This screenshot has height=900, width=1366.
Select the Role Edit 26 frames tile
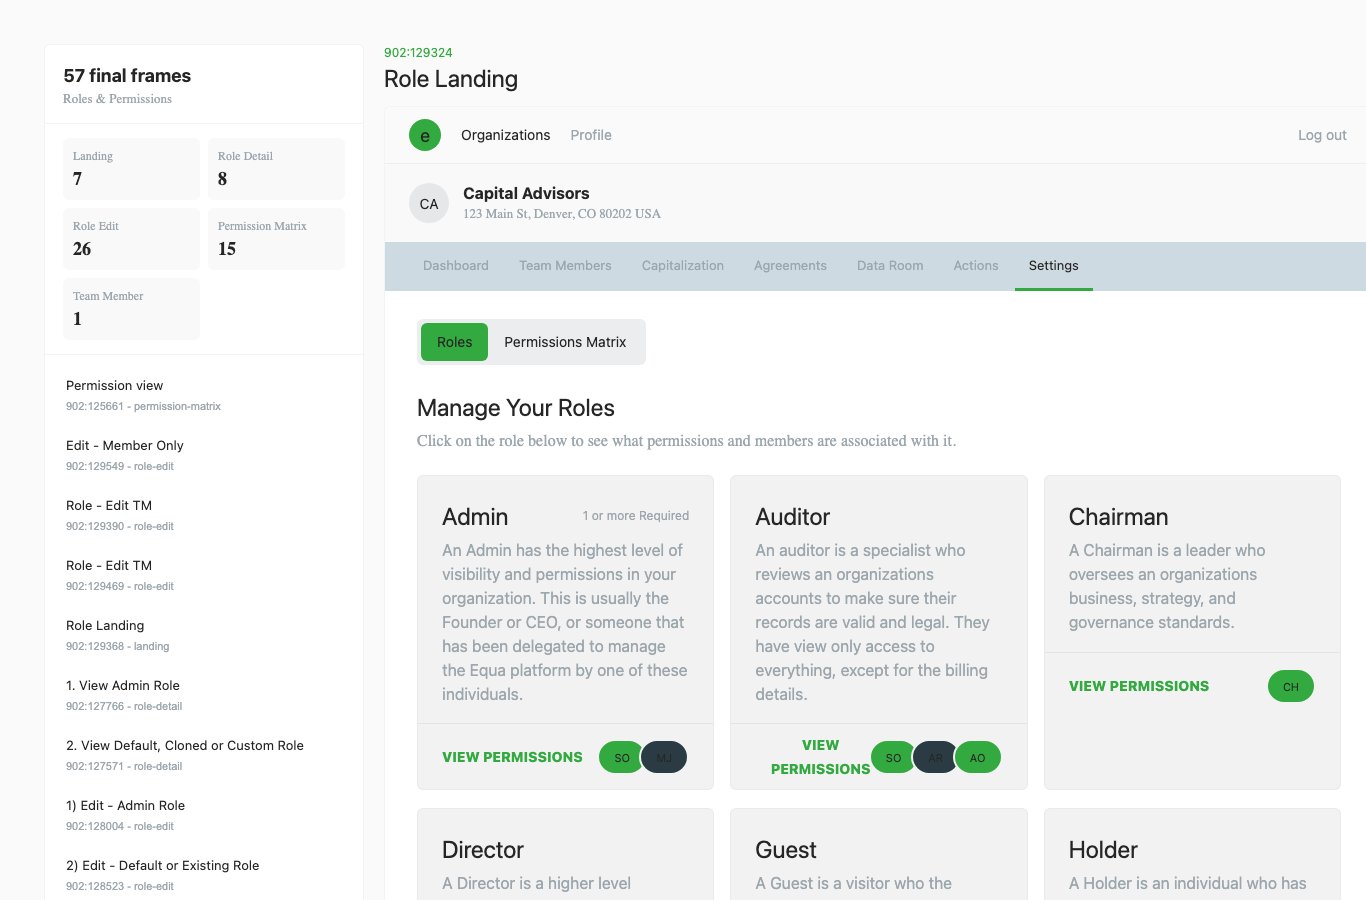131,239
